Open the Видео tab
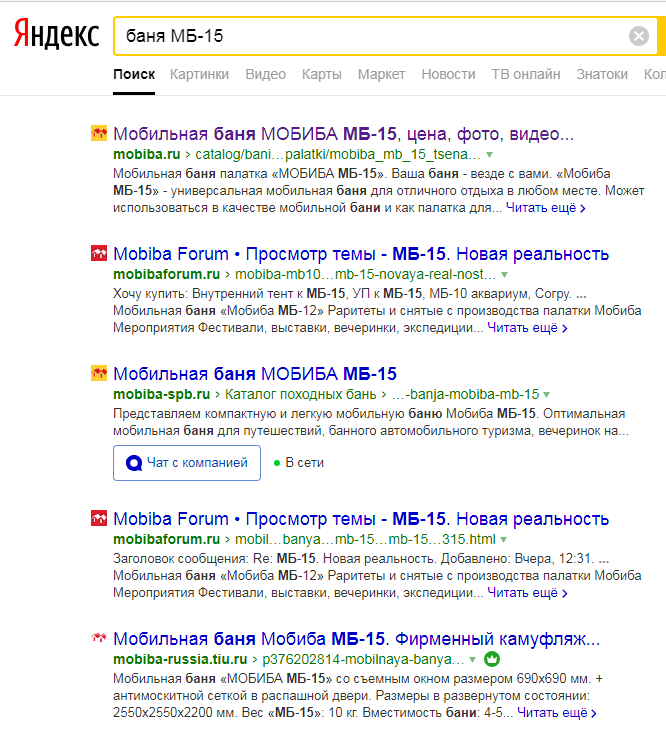This screenshot has height=742, width=666. [265, 74]
